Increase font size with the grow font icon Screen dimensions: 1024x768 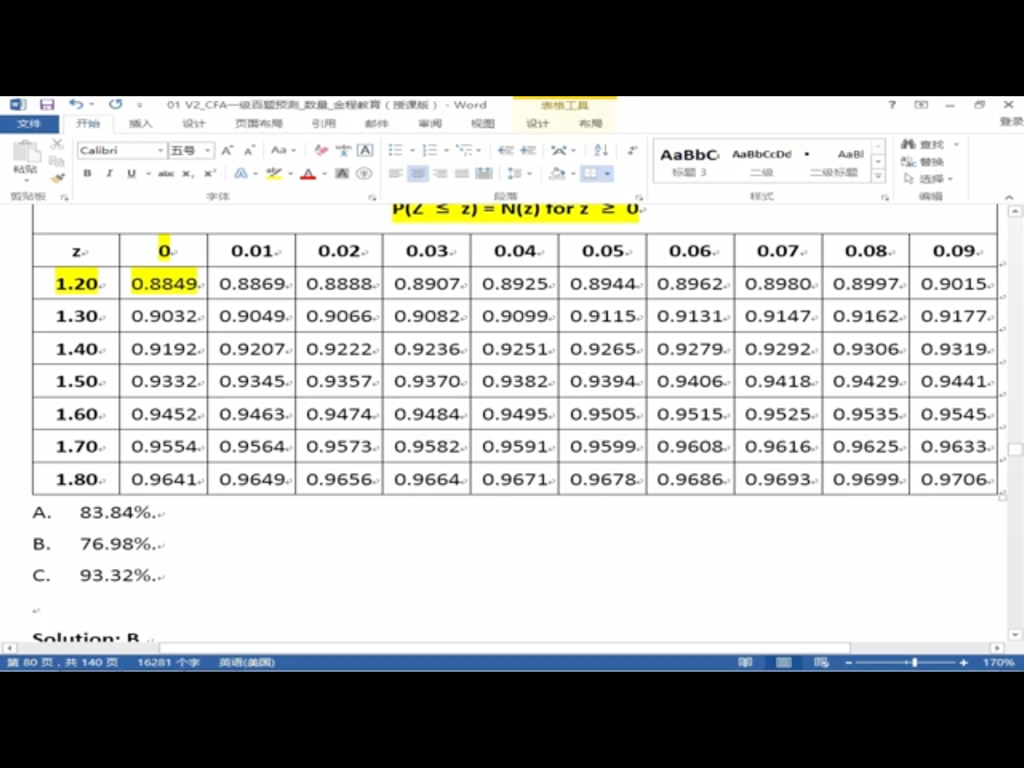(x=227, y=151)
